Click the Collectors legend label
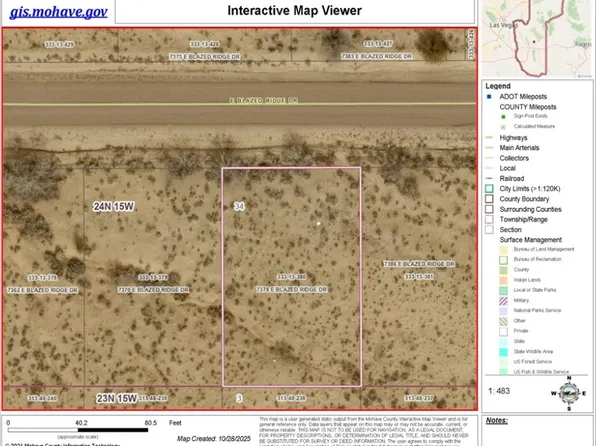This screenshot has width=596, height=446. [x=514, y=158]
